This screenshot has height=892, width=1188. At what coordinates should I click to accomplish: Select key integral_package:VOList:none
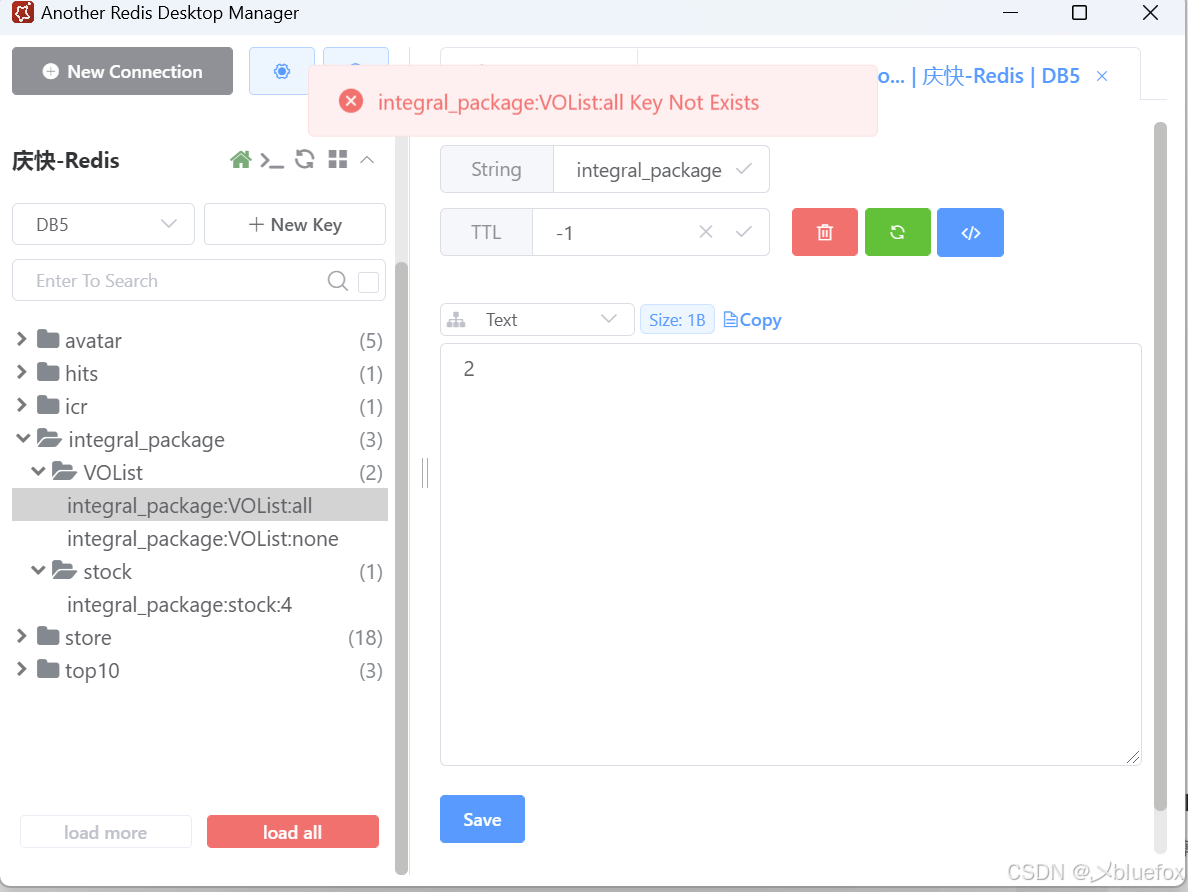pyautogui.click(x=200, y=539)
